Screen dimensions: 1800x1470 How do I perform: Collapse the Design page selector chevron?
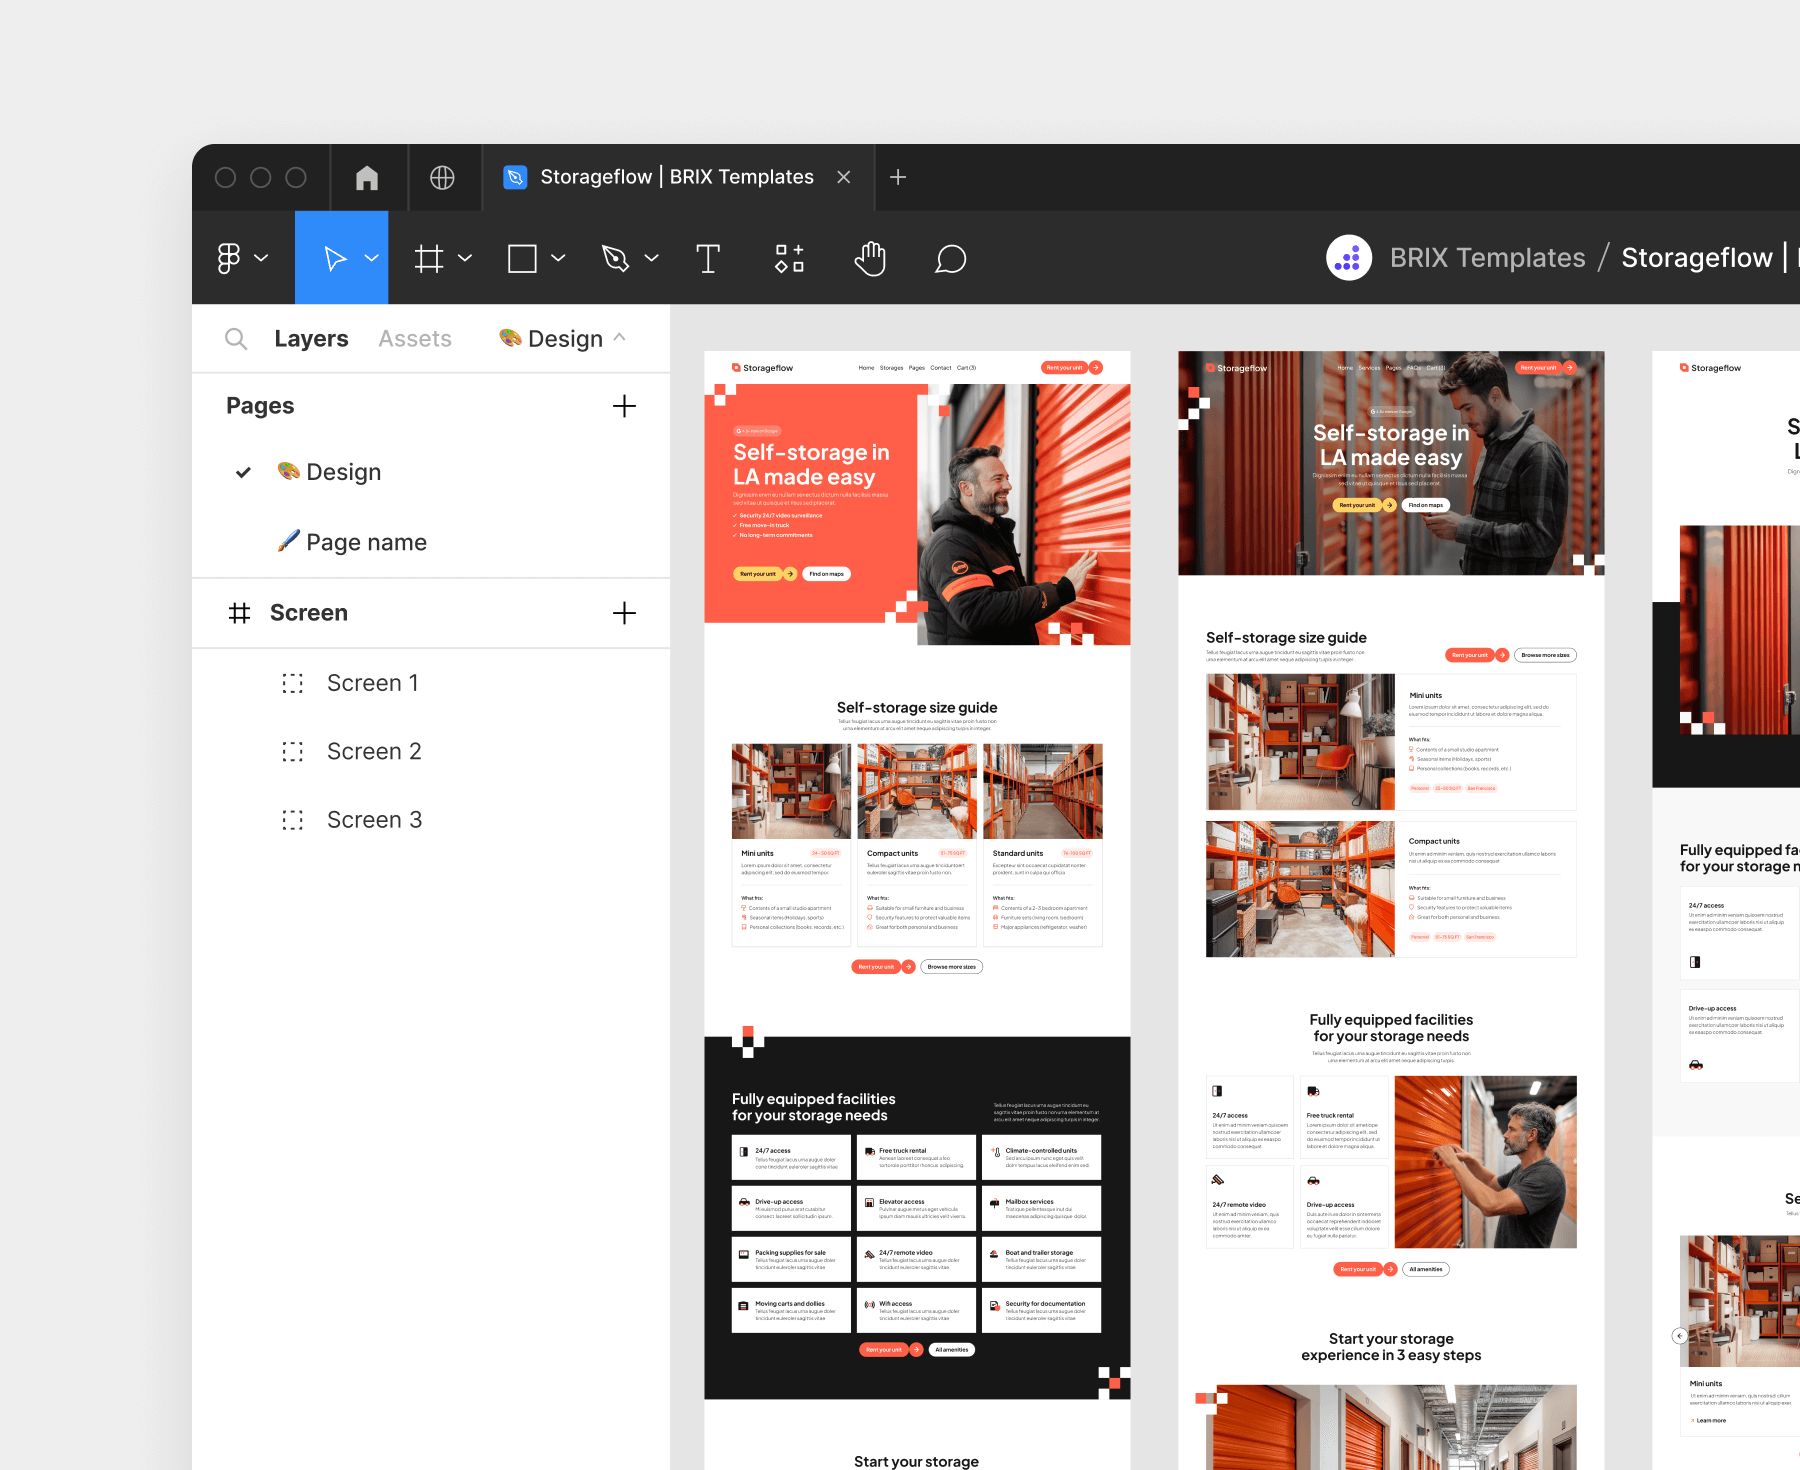[620, 338]
